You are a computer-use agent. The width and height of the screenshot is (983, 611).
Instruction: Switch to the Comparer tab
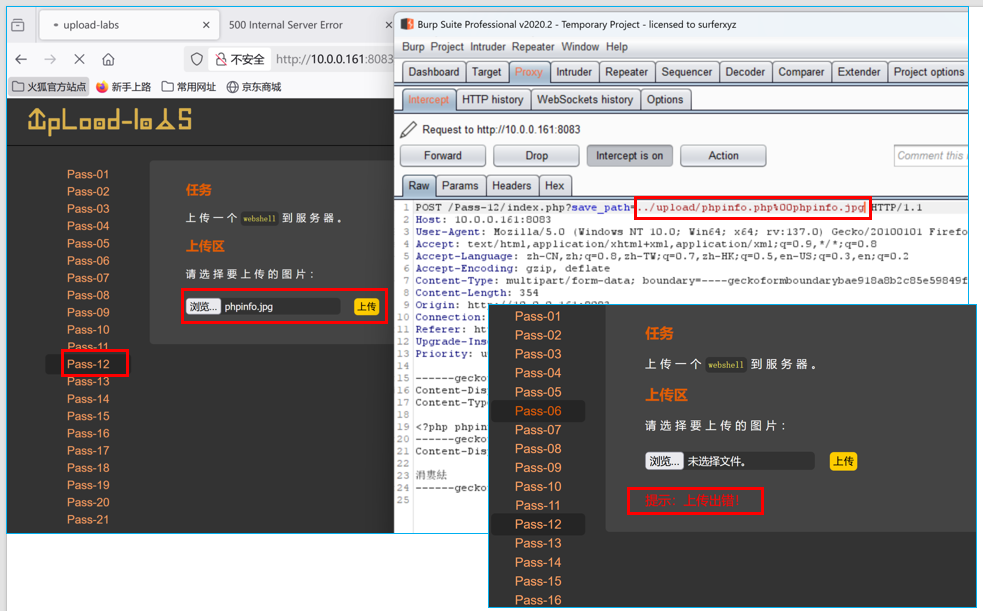point(801,72)
